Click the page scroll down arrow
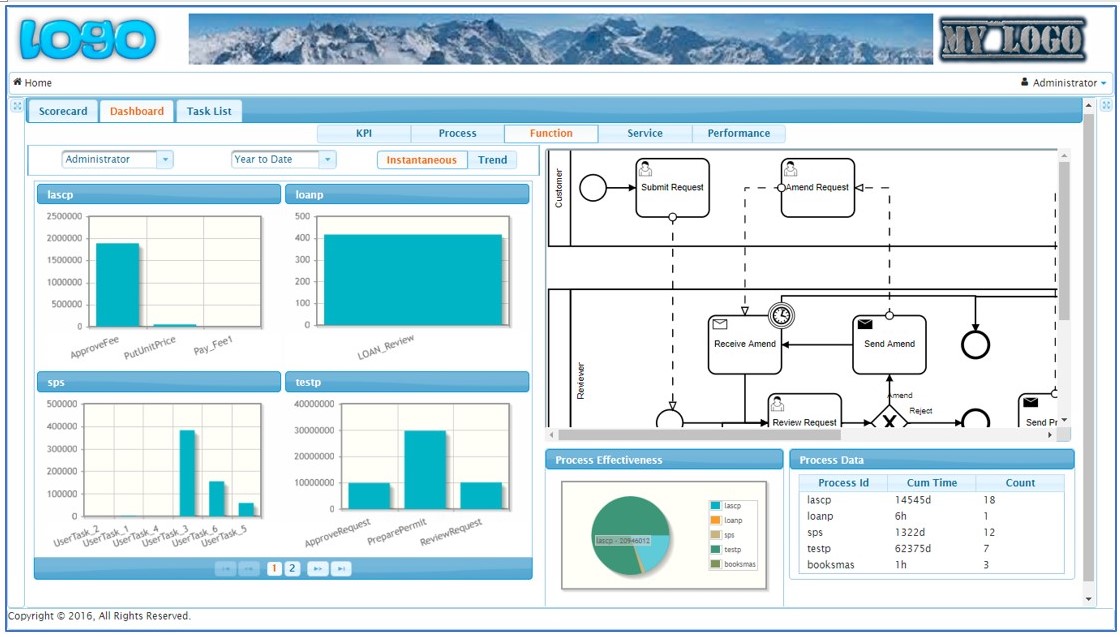 click(x=1089, y=599)
